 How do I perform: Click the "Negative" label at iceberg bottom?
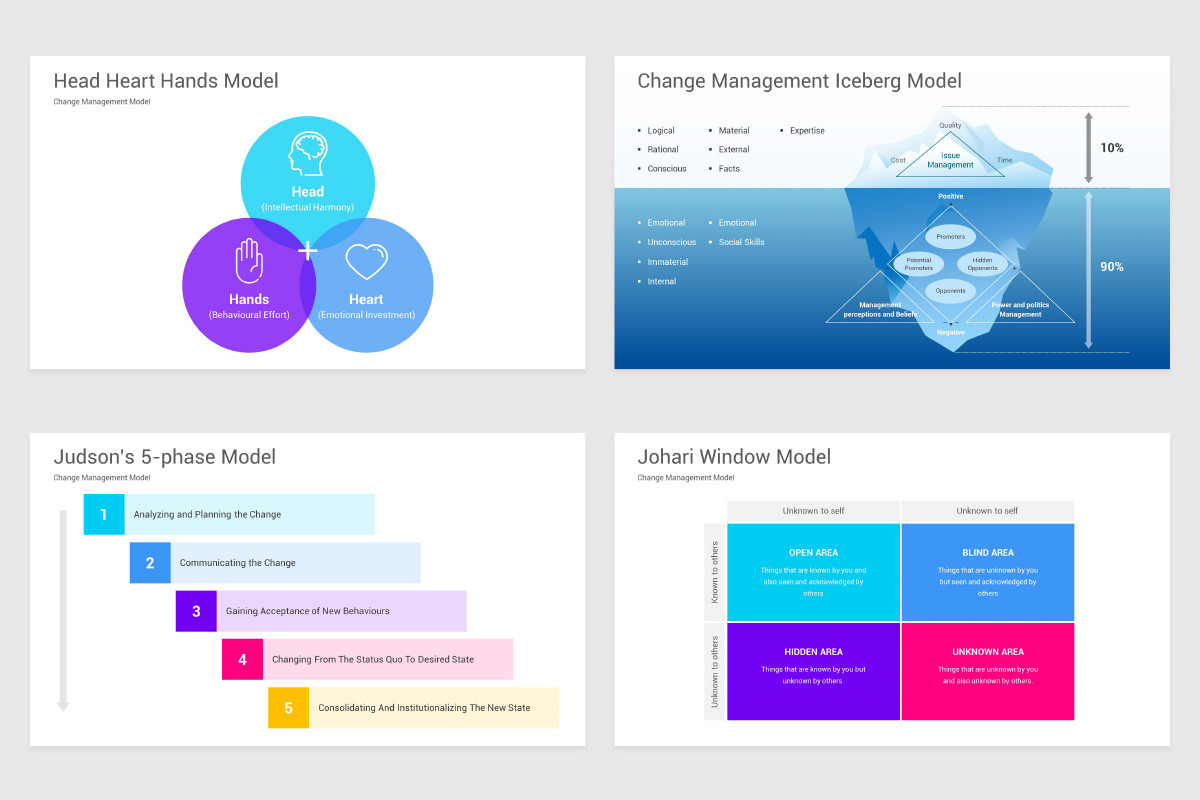pos(951,332)
